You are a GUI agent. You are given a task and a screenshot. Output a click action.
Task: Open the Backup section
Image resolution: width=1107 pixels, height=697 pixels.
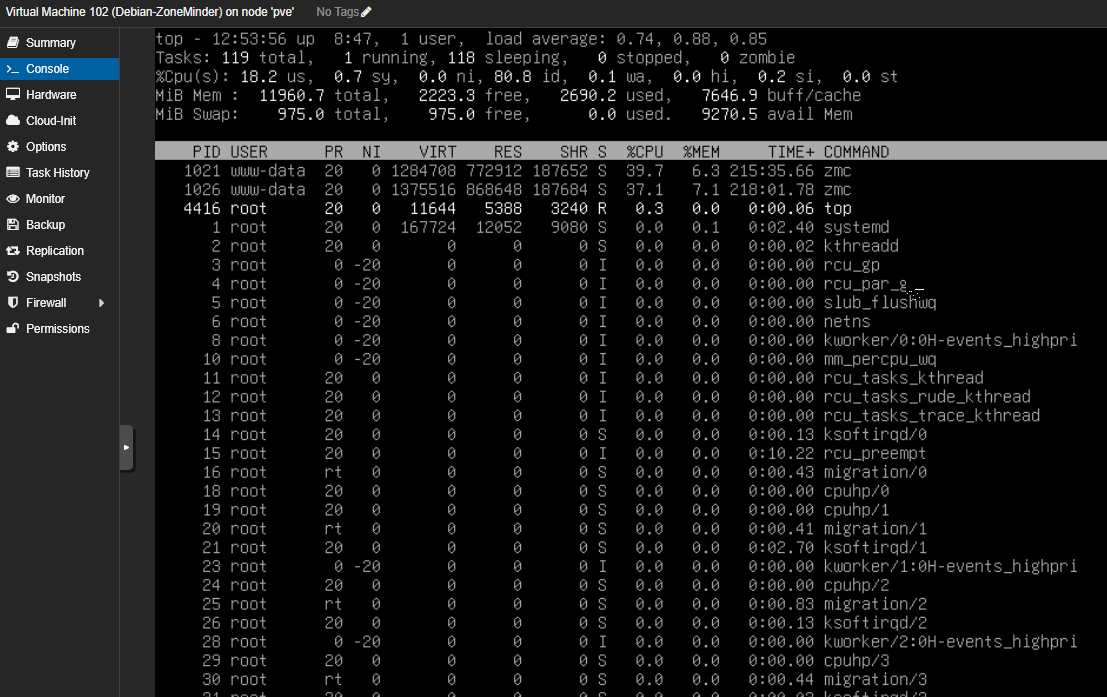click(59, 225)
